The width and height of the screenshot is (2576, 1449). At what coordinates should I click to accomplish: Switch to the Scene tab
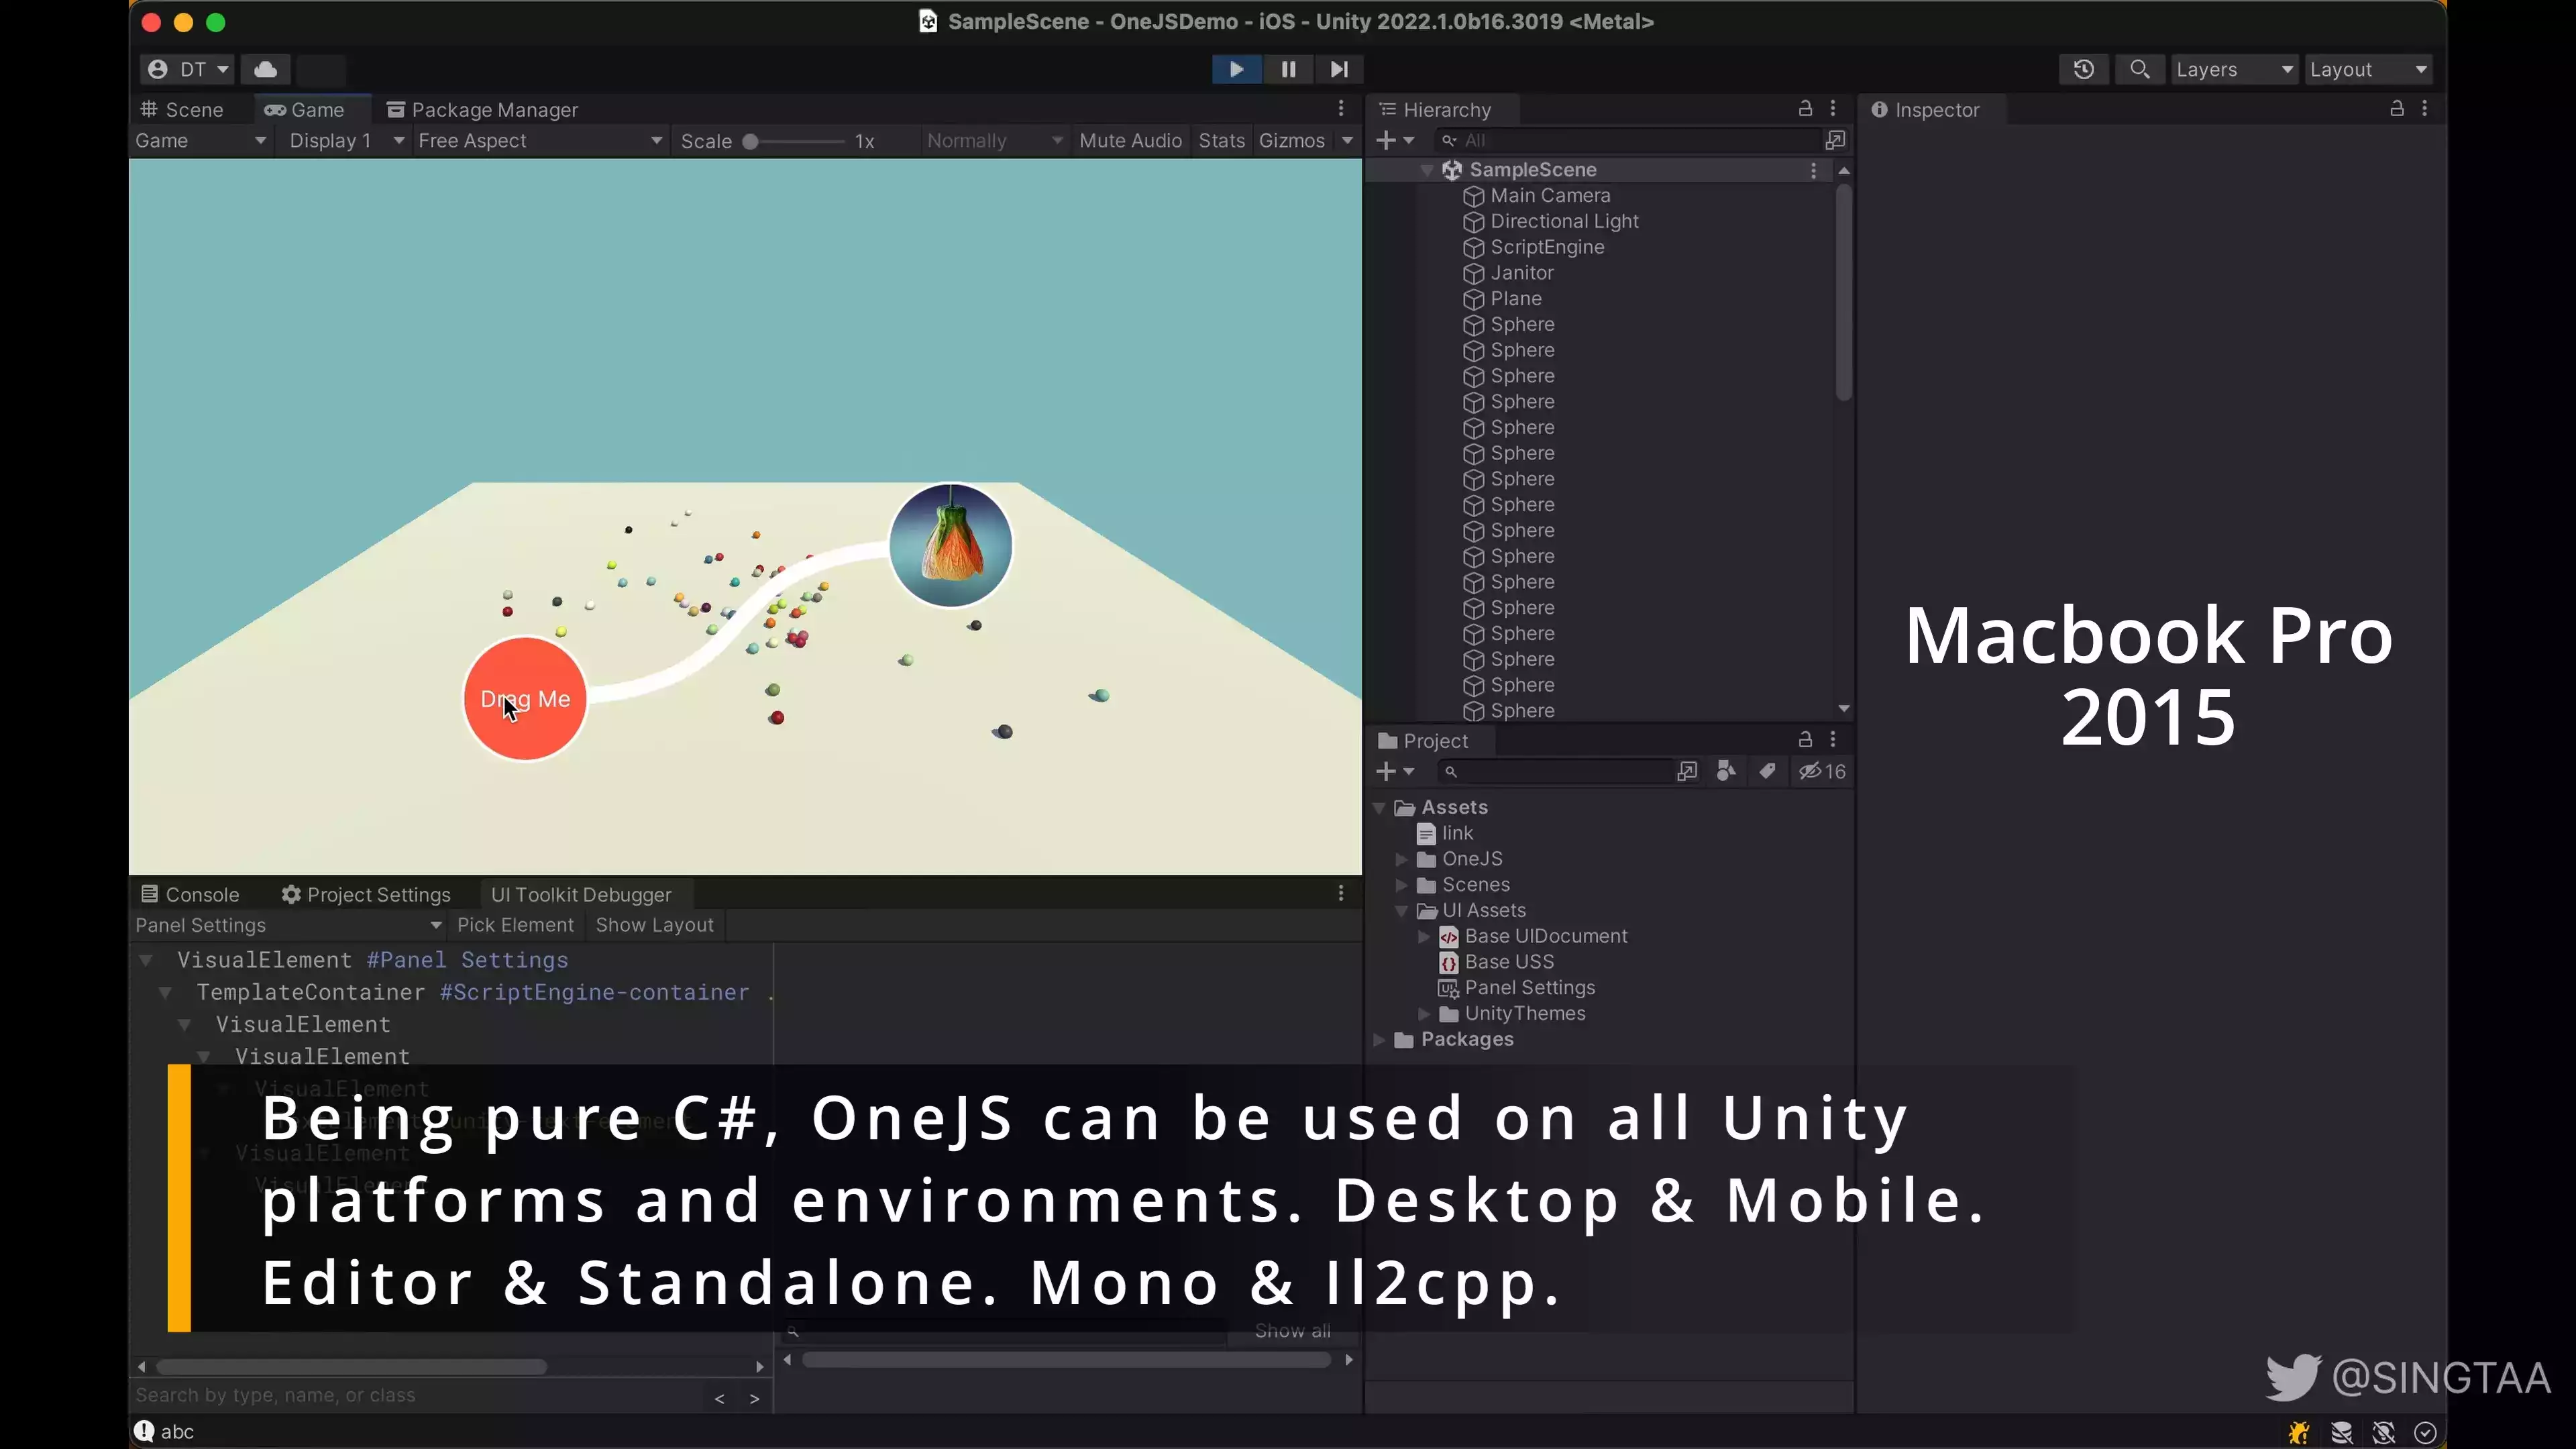pyautogui.click(x=183, y=109)
